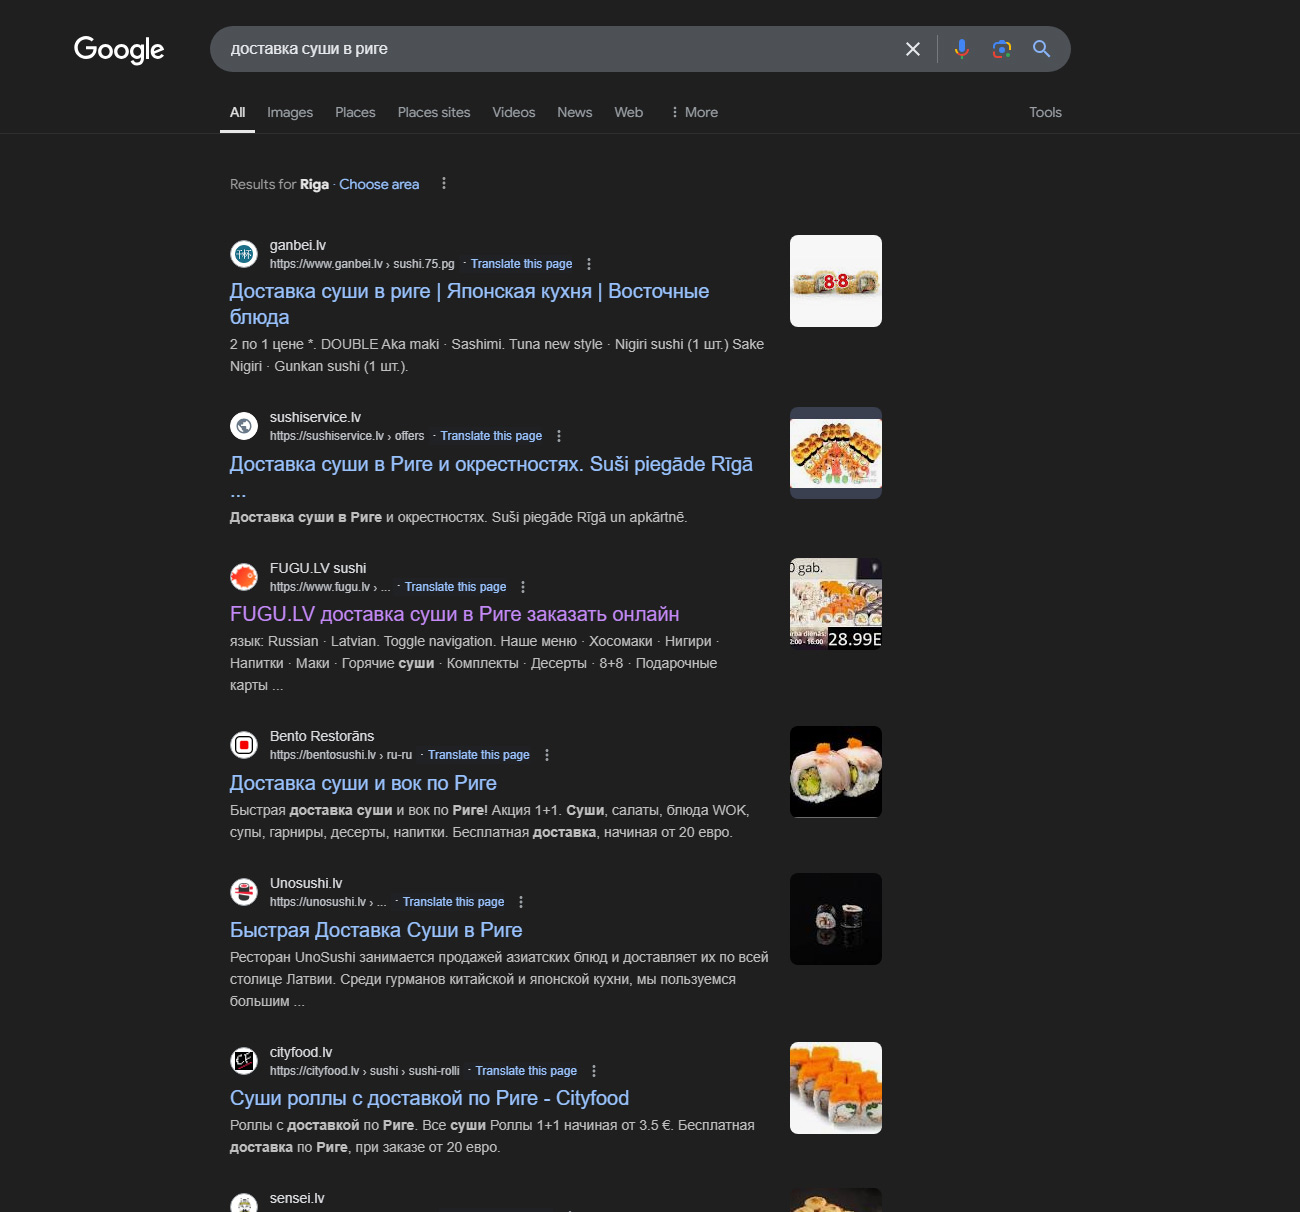This screenshot has width=1300, height=1212.
Task: Click the FUGU.LV sushi favicon
Action: click(x=244, y=577)
